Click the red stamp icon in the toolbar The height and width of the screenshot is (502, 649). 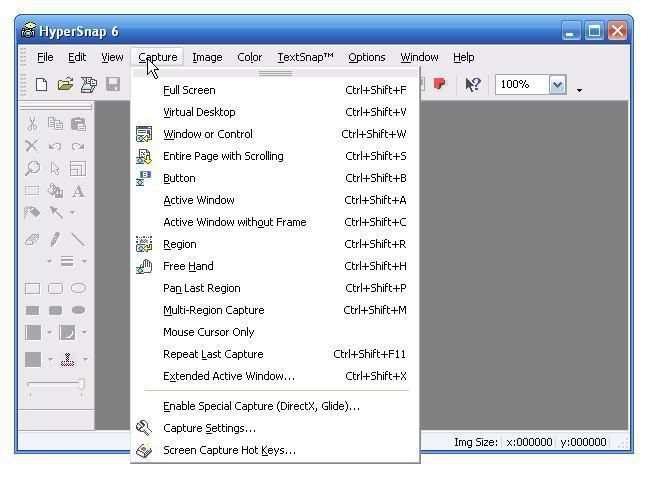click(x=440, y=84)
